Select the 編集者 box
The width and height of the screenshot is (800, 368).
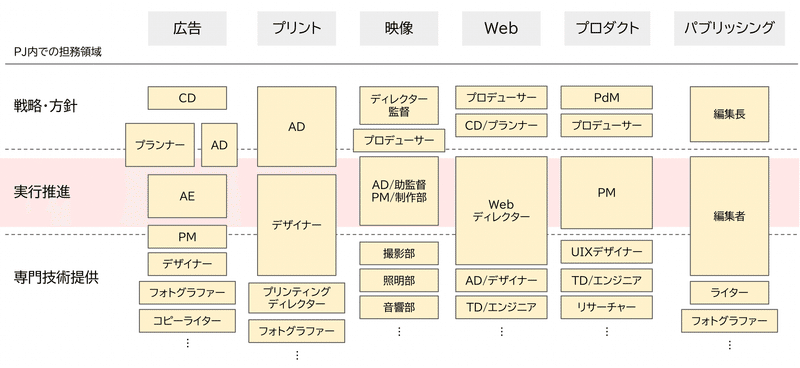pyautogui.click(x=729, y=216)
